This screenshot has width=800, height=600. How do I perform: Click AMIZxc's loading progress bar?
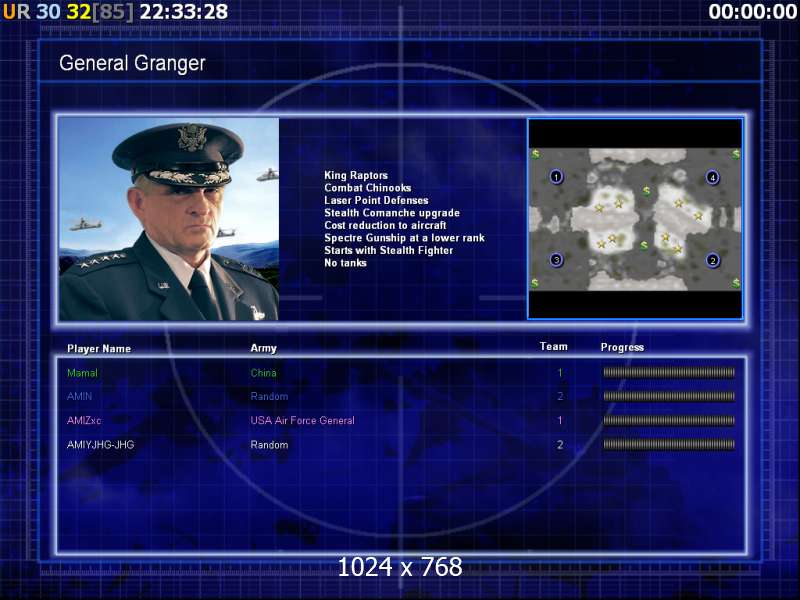(669, 420)
